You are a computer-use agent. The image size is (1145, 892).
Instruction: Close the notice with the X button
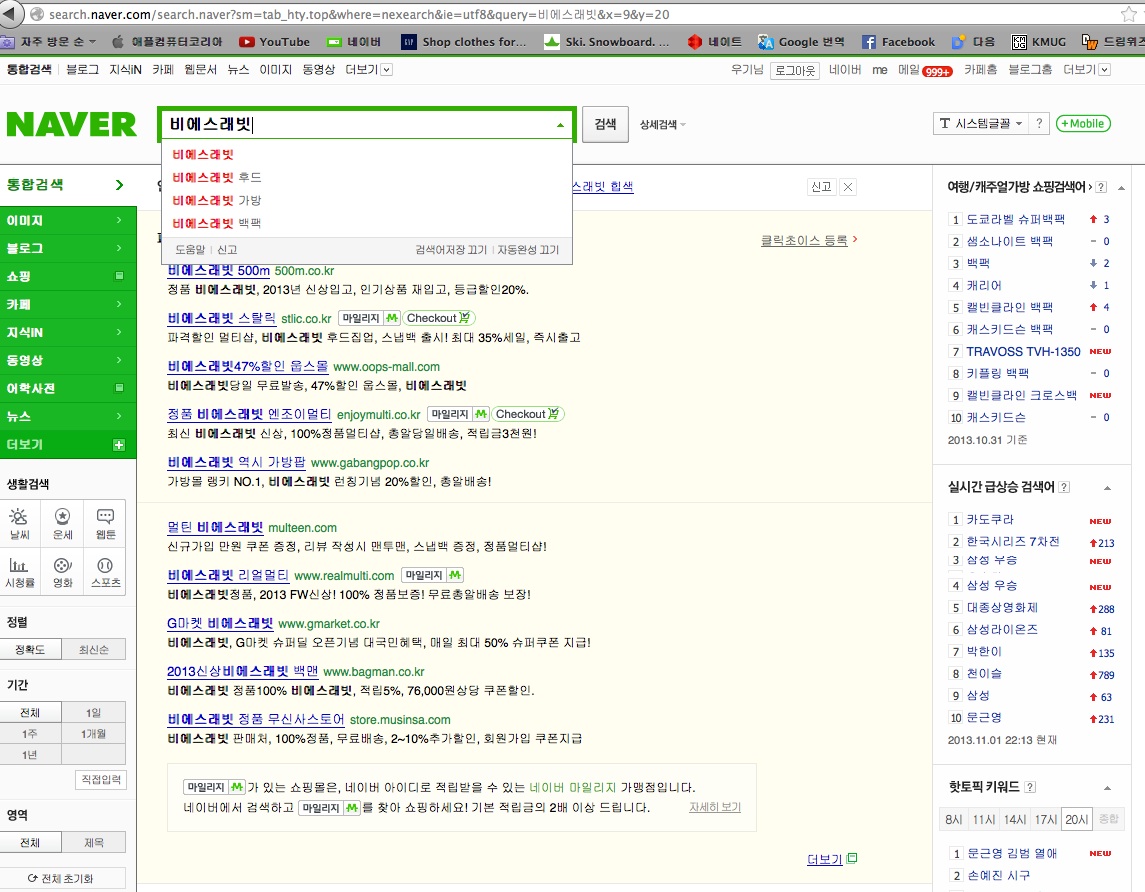tap(848, 187)
